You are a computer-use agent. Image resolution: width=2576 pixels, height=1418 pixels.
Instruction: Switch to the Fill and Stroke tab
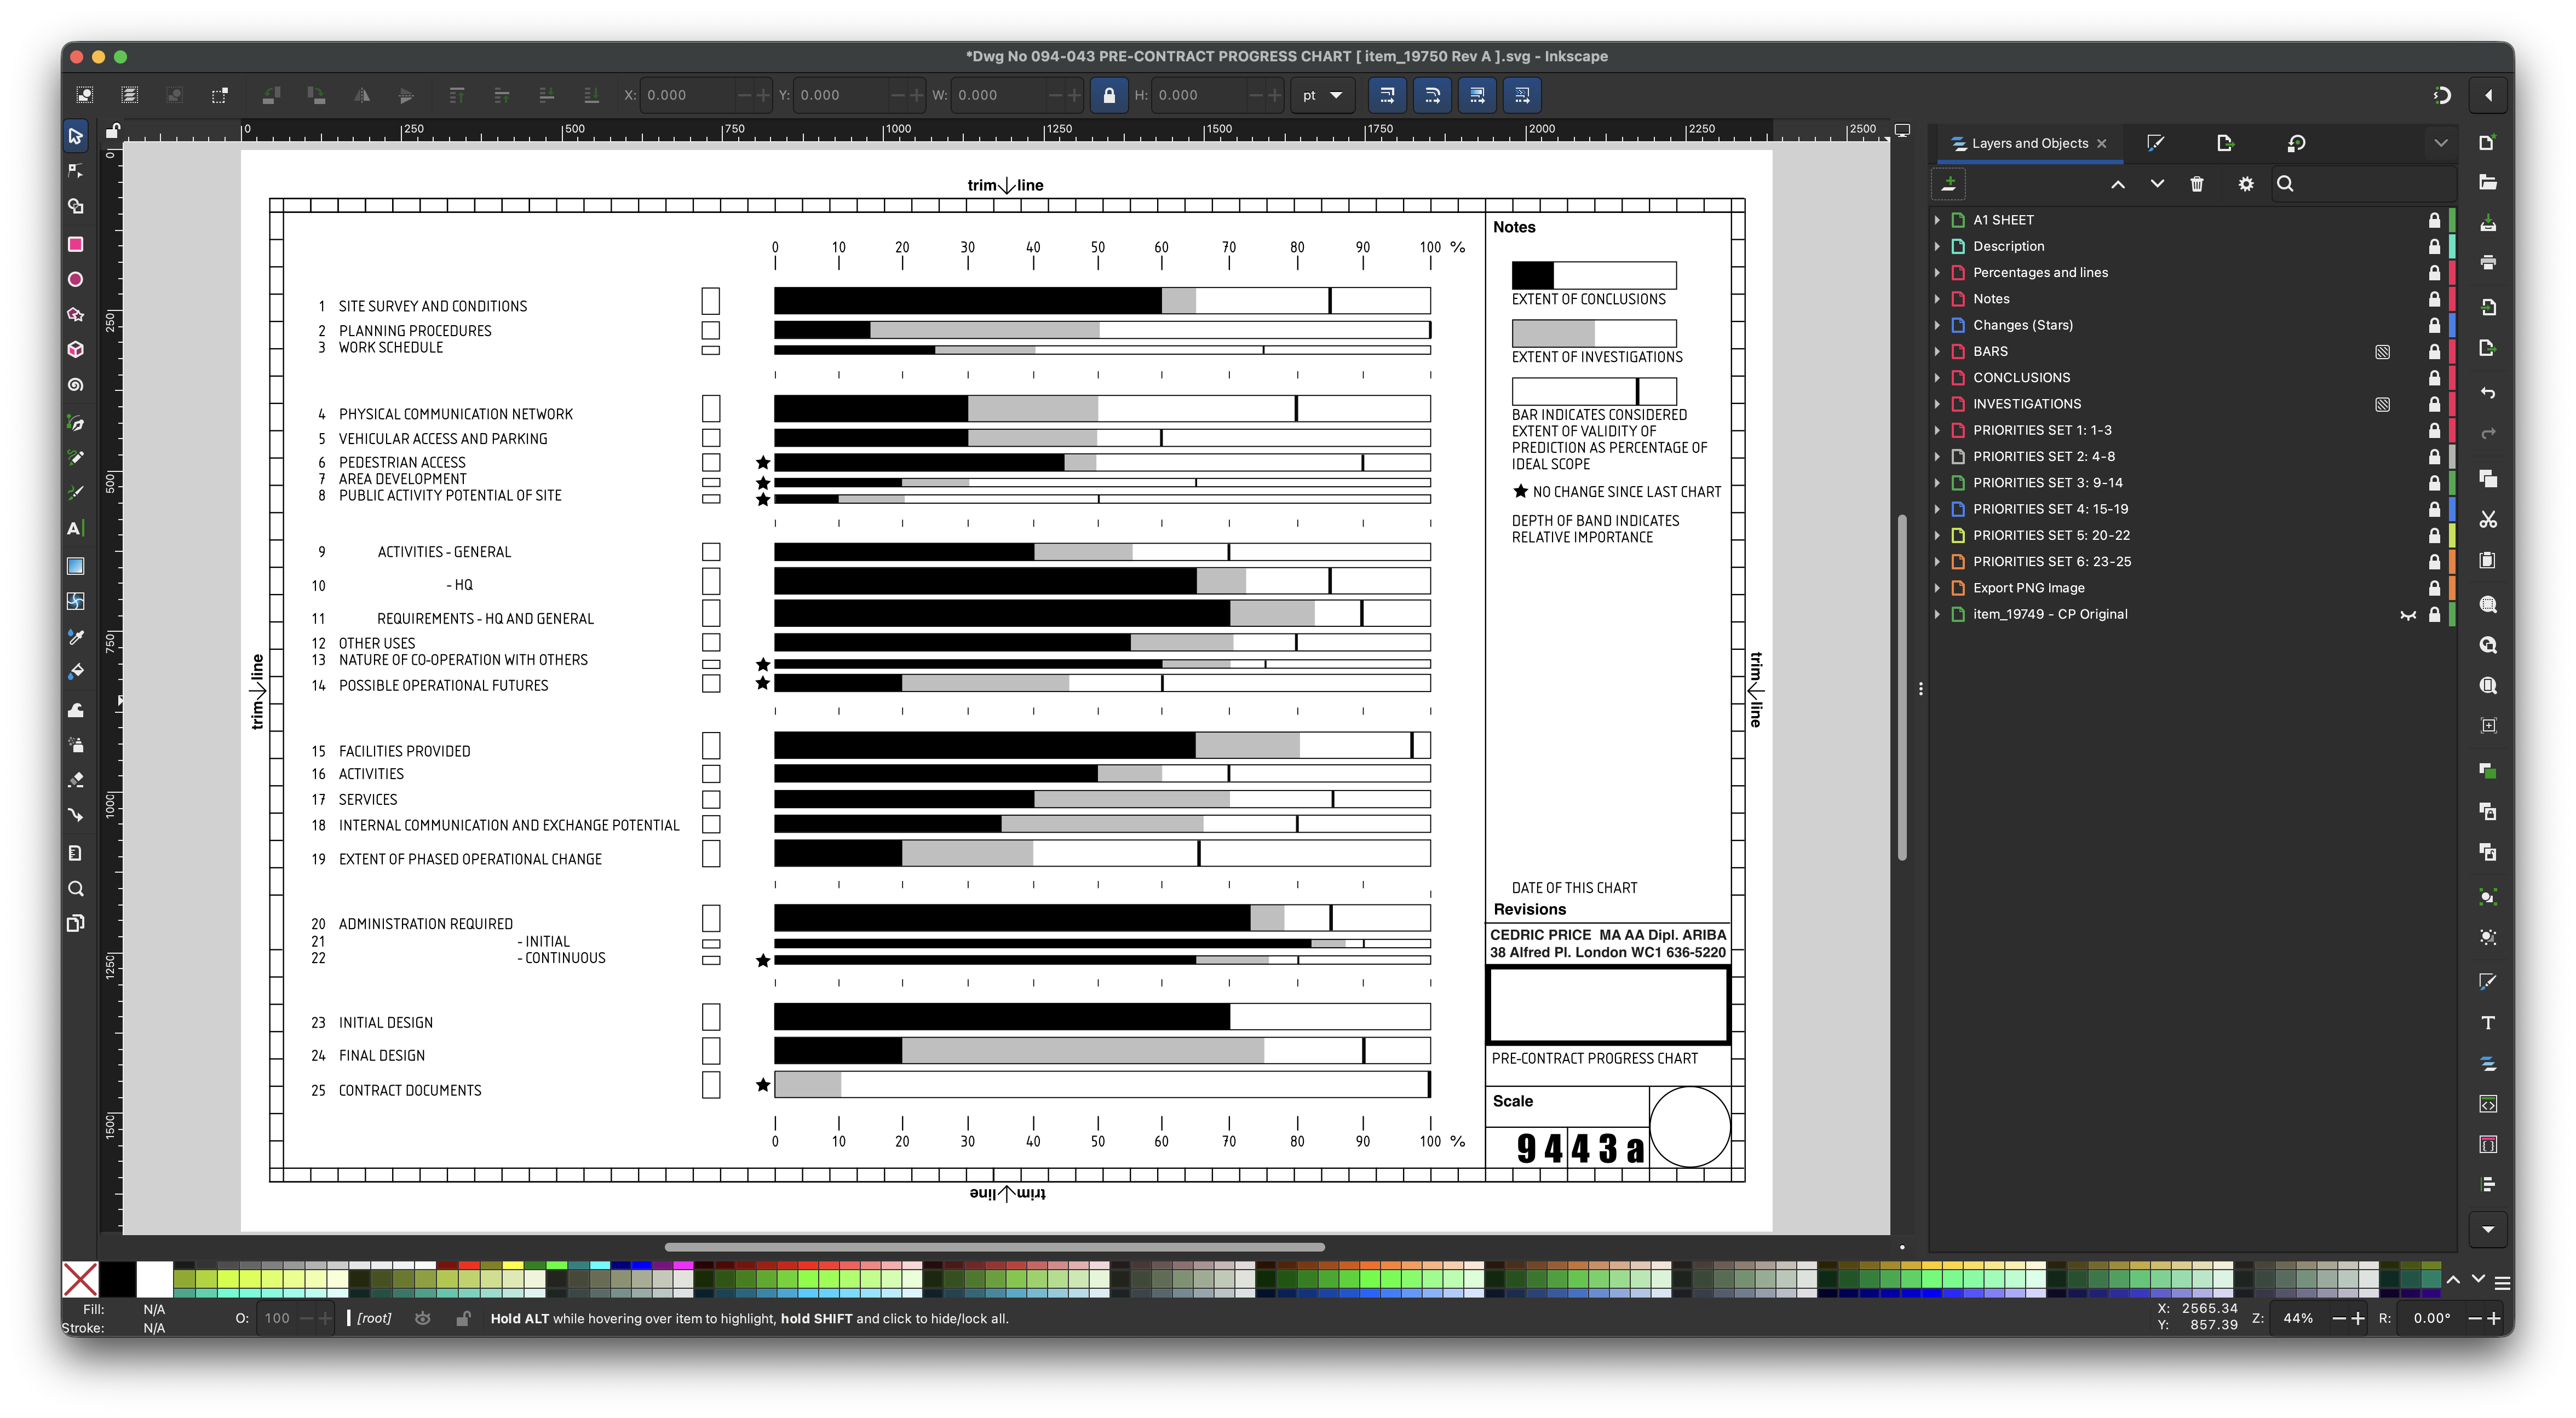pos(2155,143)
